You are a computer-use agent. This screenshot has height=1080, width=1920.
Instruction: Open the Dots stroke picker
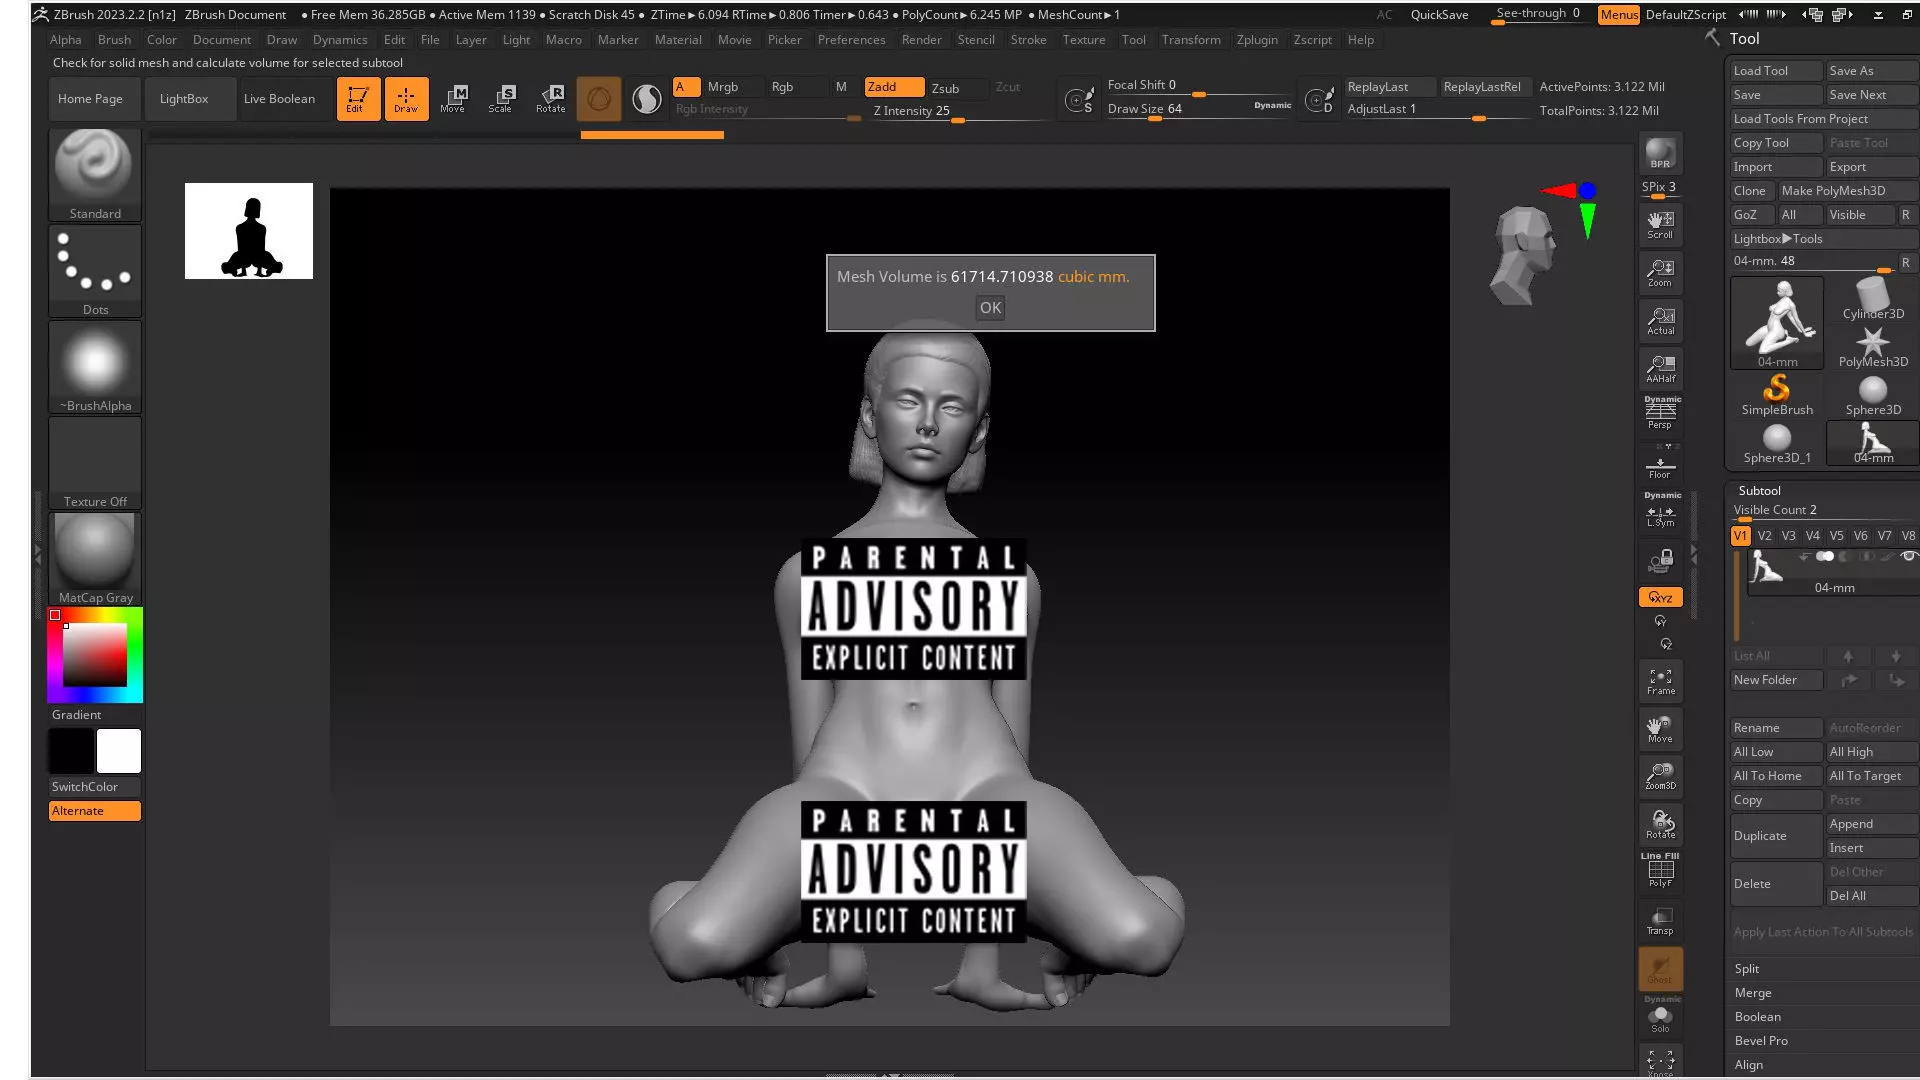click(95, 270)
